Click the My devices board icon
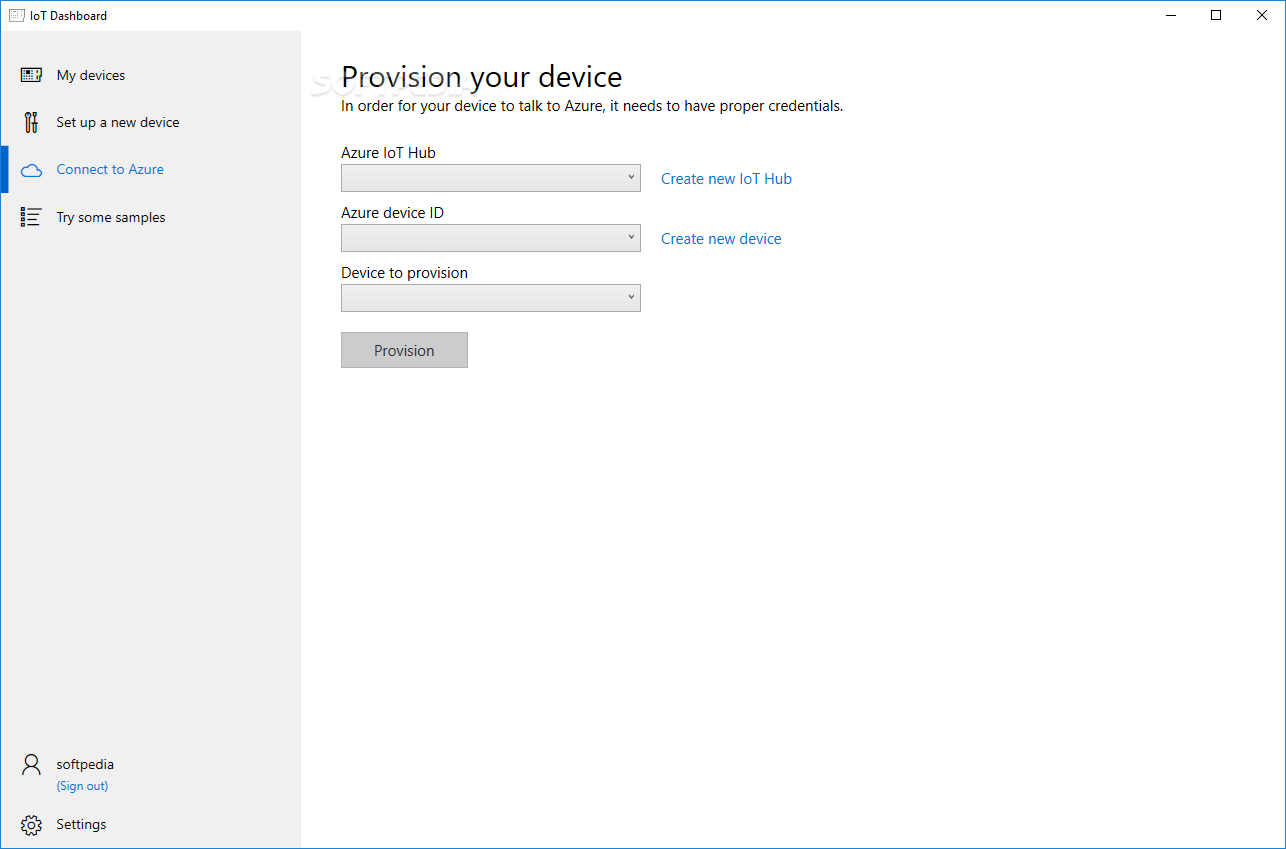This screenshot has height=849, width=1286. tap(31, 75)
